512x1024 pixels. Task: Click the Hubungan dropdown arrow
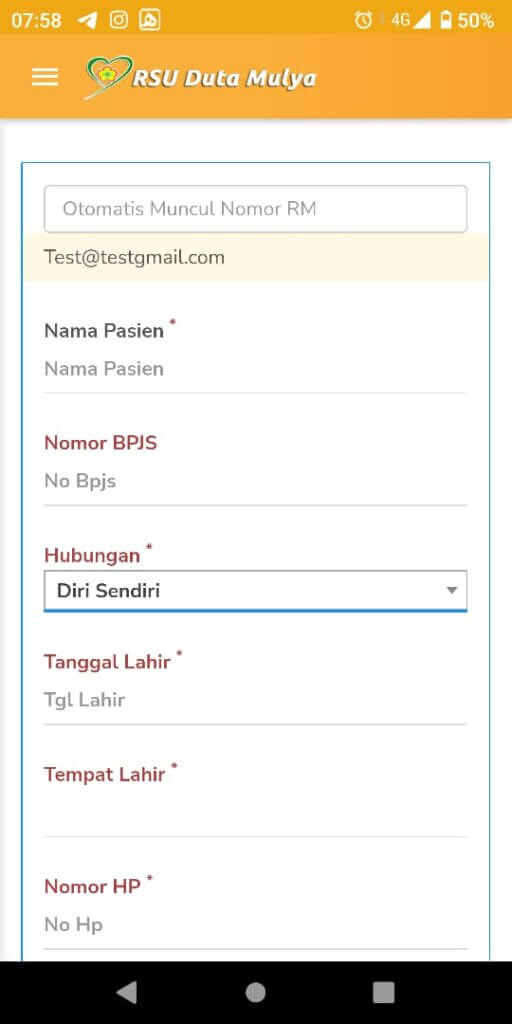tap(451, 590)
